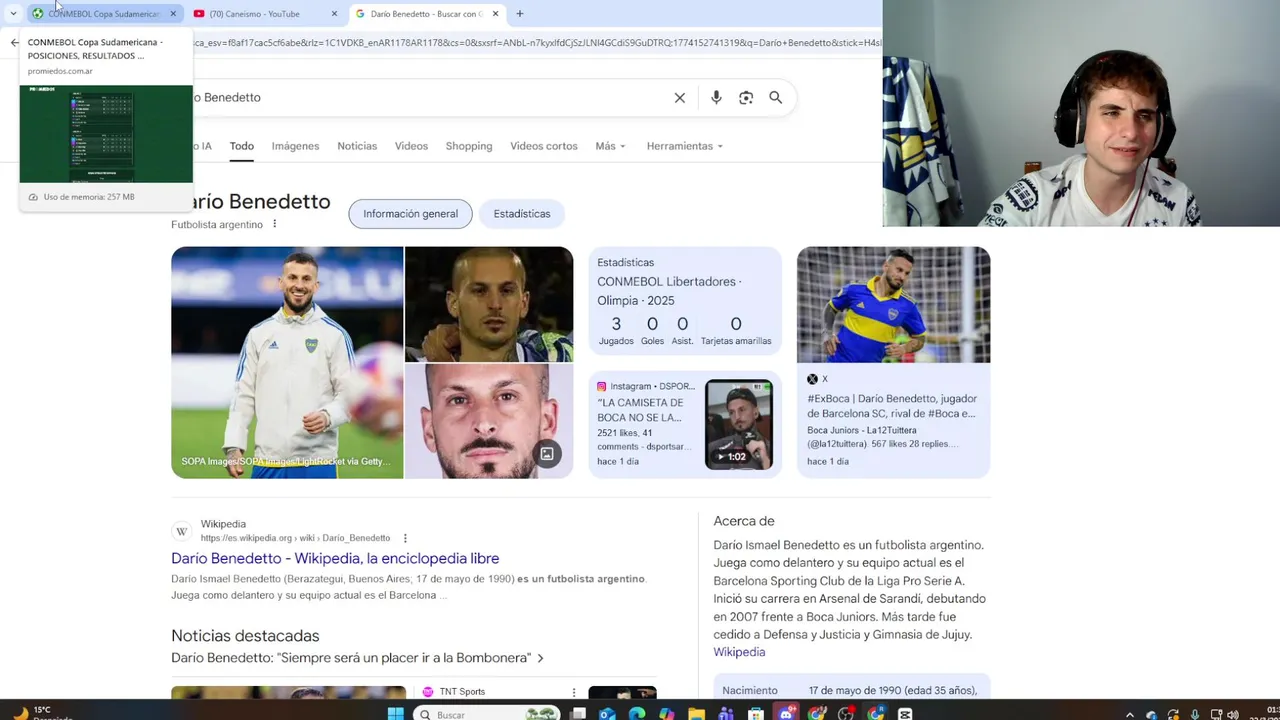
Task: Select the Estadísticas chip
Action: (522, 214)
